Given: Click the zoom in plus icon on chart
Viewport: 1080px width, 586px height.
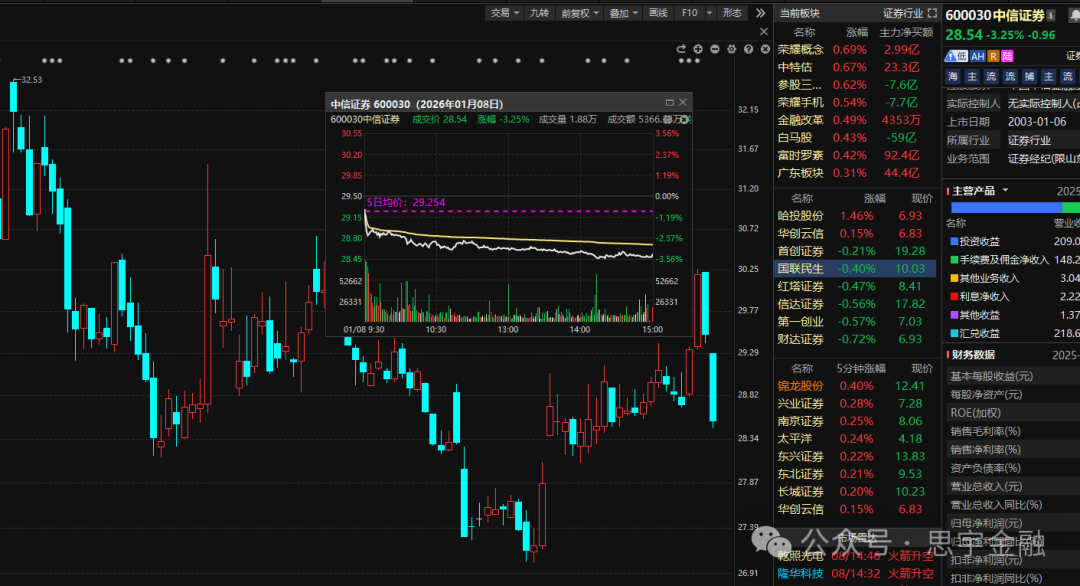Looking at the screenshot, I should [x=697, y=48].
